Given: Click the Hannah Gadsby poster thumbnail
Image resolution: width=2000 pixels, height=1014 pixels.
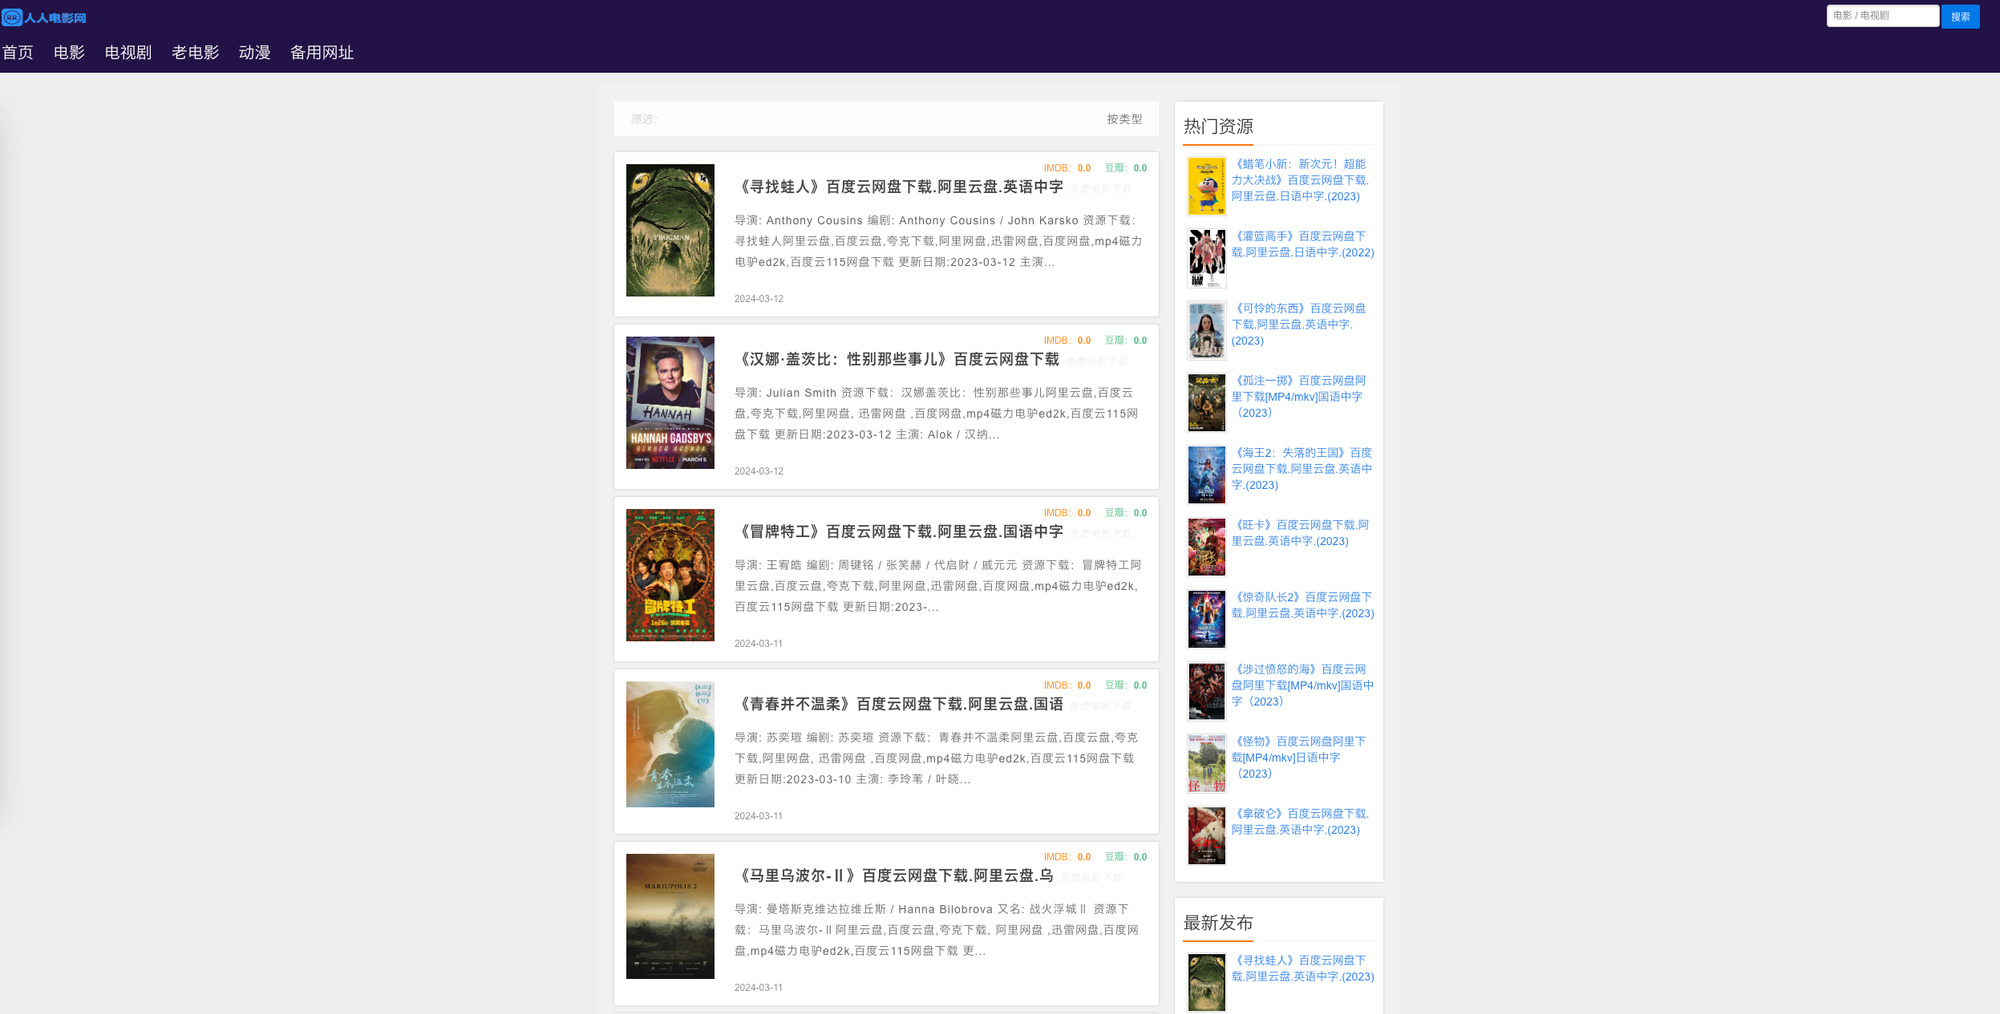Looking at the screenshot, I should click(670, 402).
